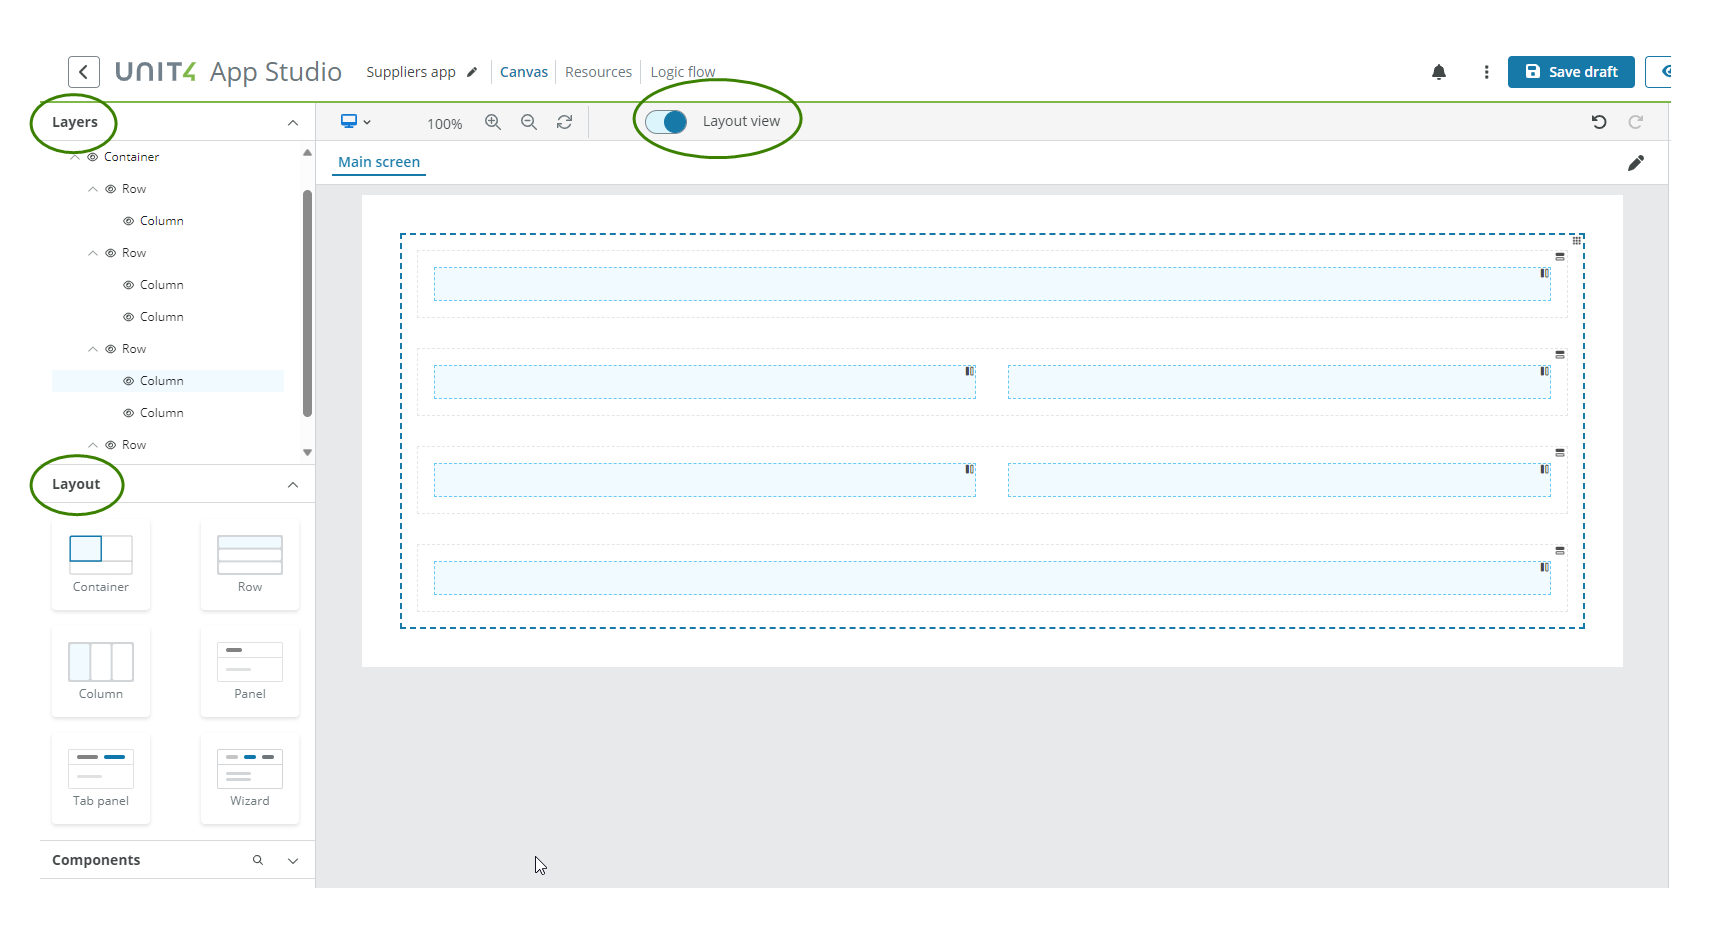Switch to the Resources tab
1711x928 pixels.
598,71
